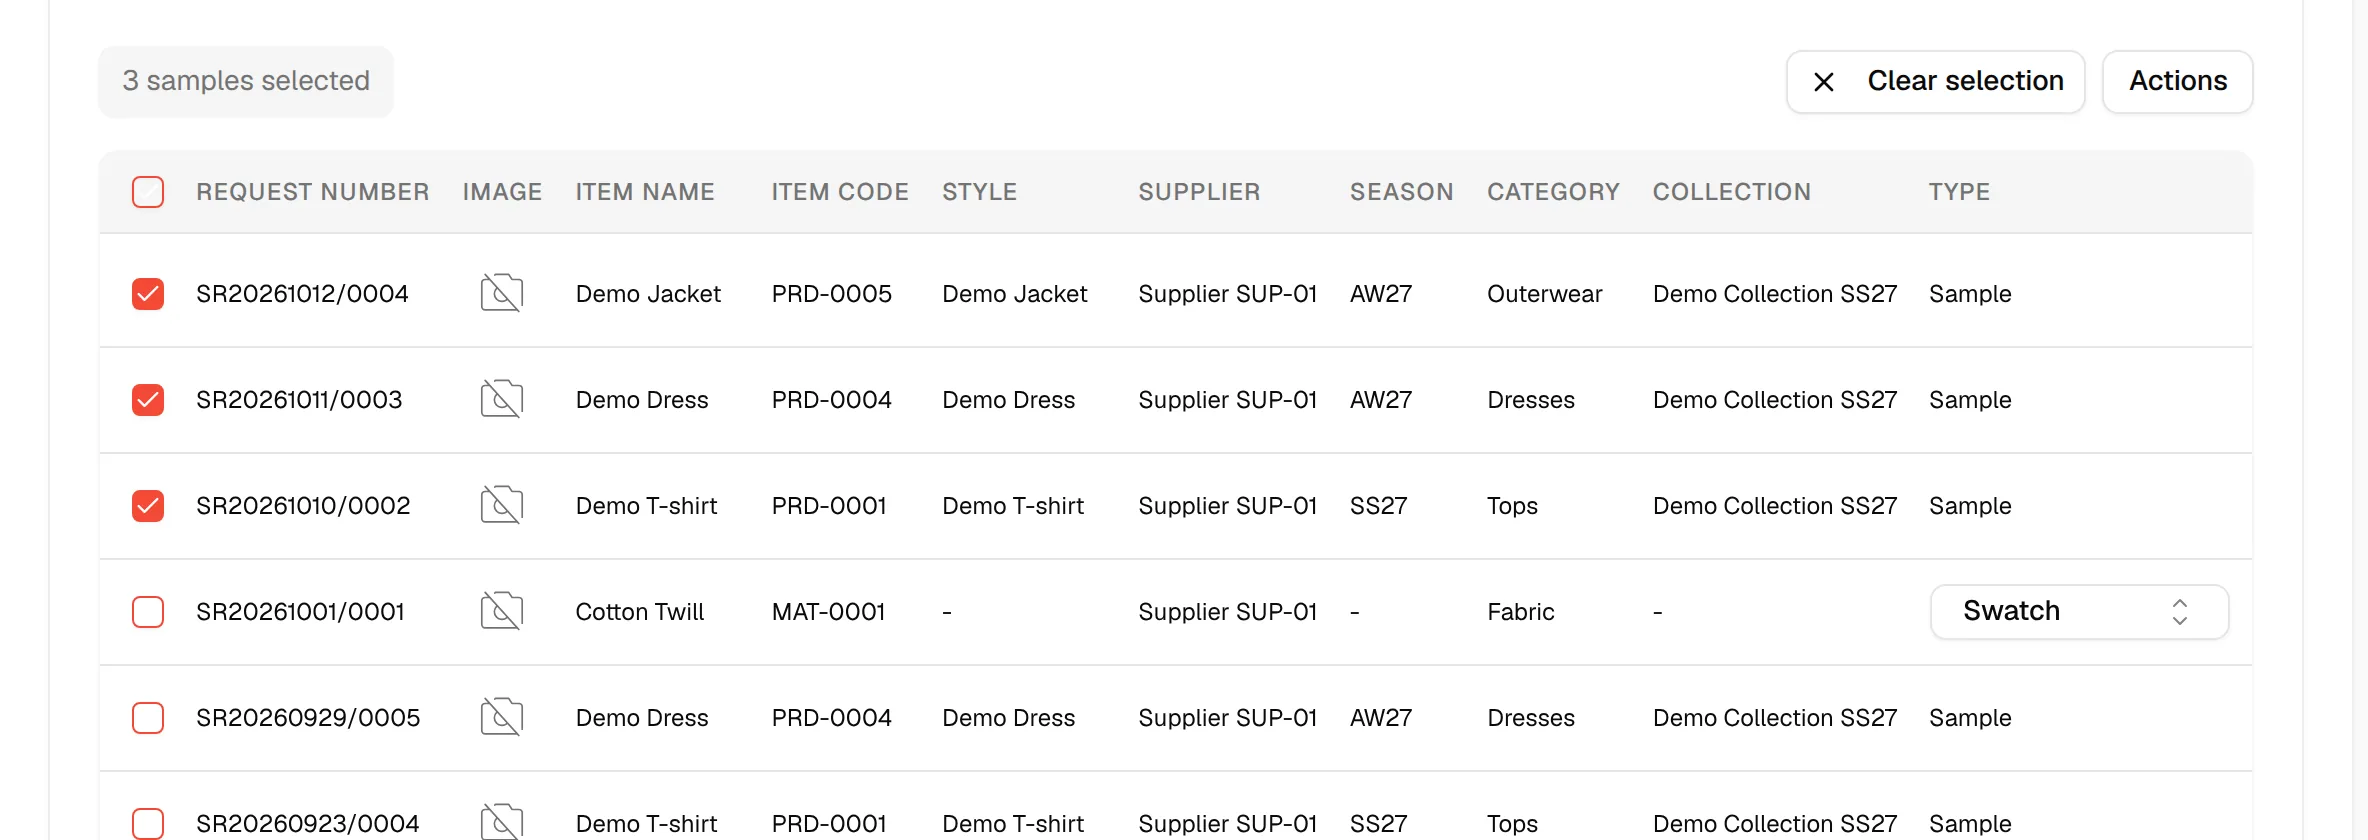Screen dimensions: 2368x840
Task: Open the Actions menu button
Action: [2177, 82]
